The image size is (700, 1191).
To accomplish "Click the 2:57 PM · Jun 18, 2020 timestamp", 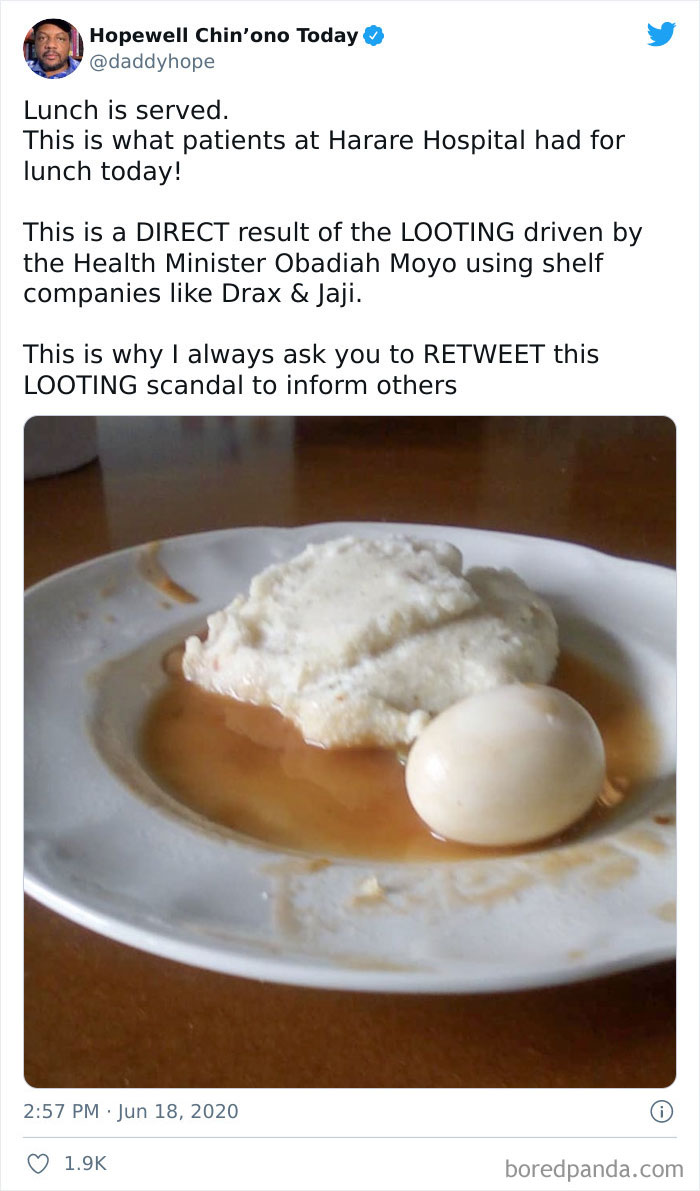I will 131,1111.
